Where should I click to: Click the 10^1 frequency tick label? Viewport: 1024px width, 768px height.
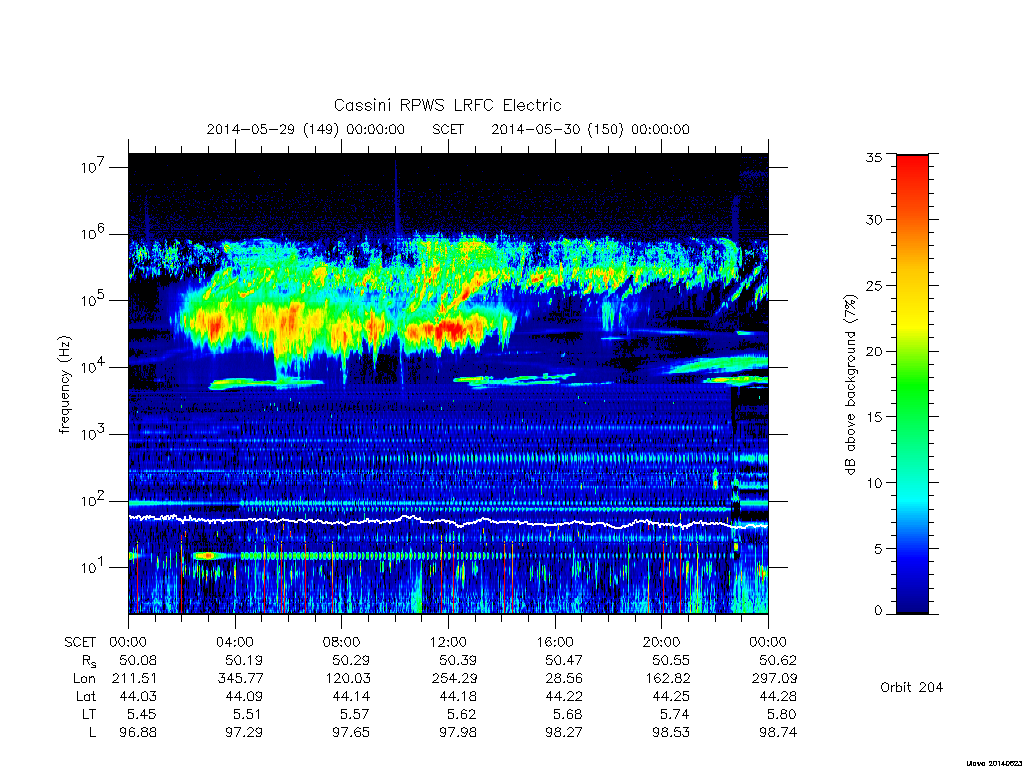click(93, 567)
